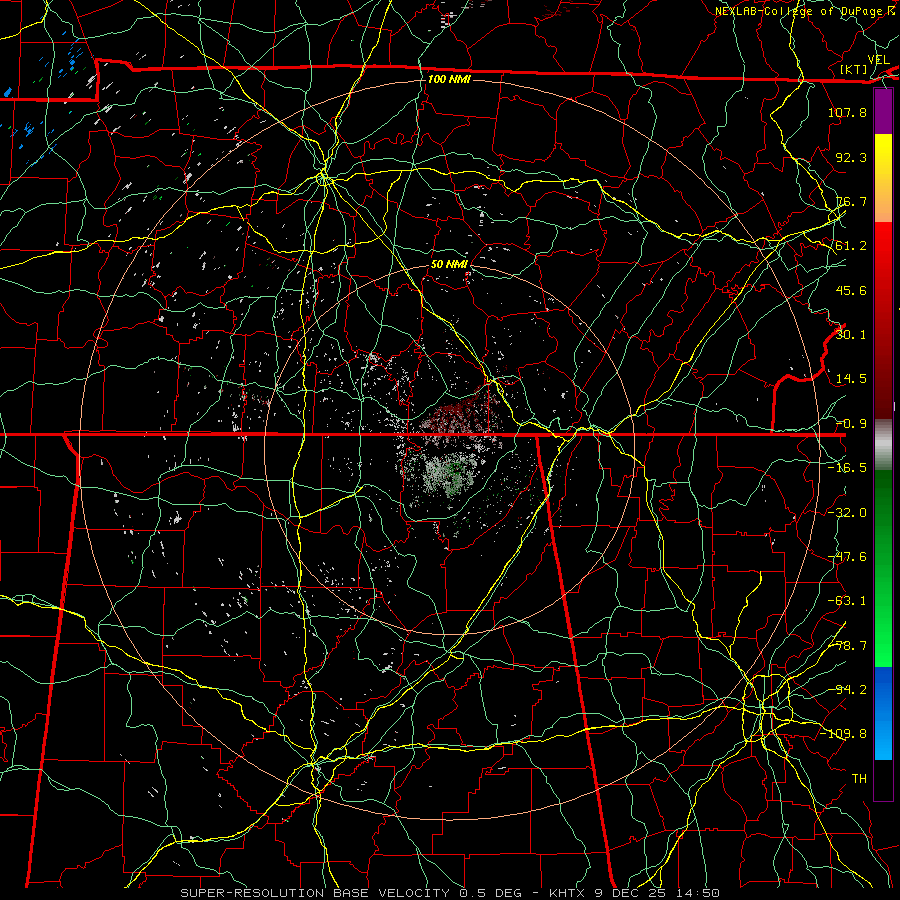Viewport: 900px width, 900px height.
Task: Select the -0.9 velocity scale value
Action: pos(851,424)
